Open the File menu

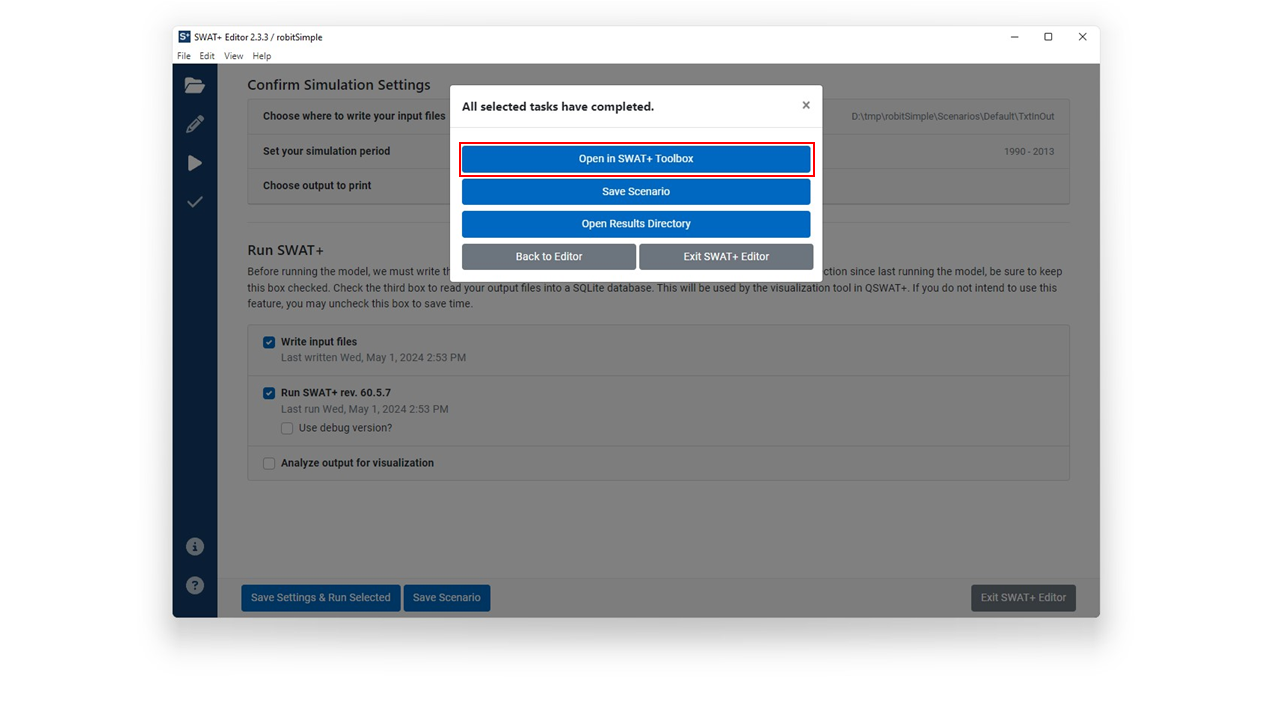184,56
